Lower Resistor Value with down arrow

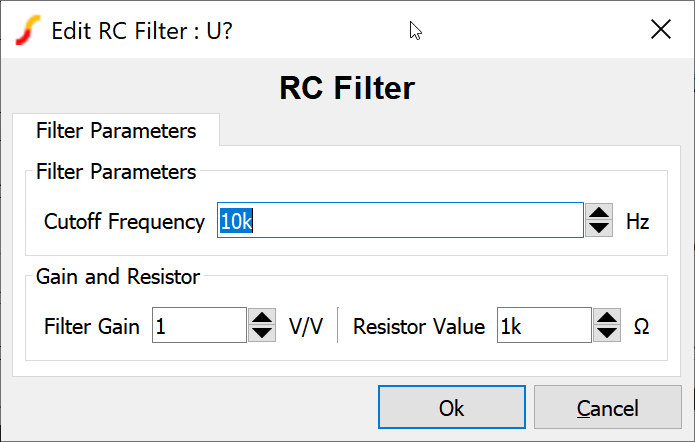click(x=607, y=334)
